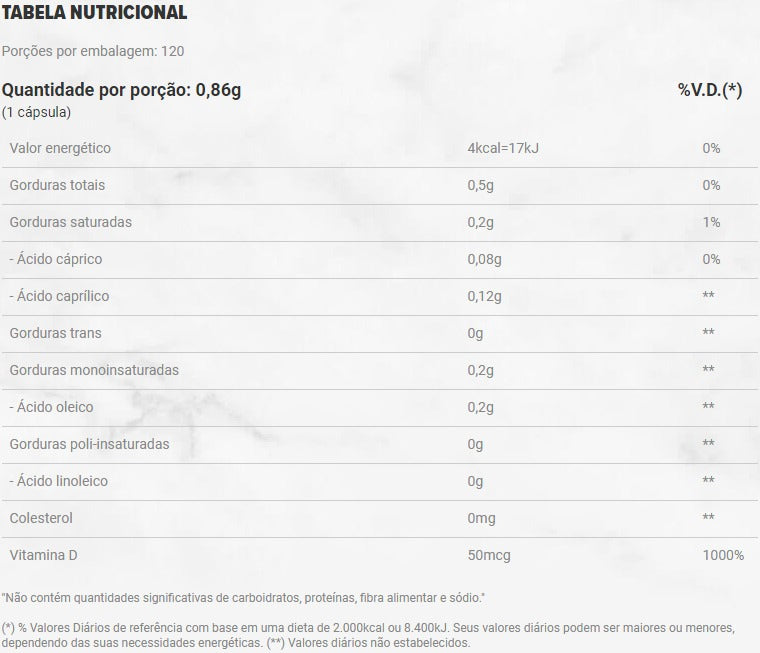Select the Porções por embalagem: 120 text
760x653 pixels.
tap(93, 51)
